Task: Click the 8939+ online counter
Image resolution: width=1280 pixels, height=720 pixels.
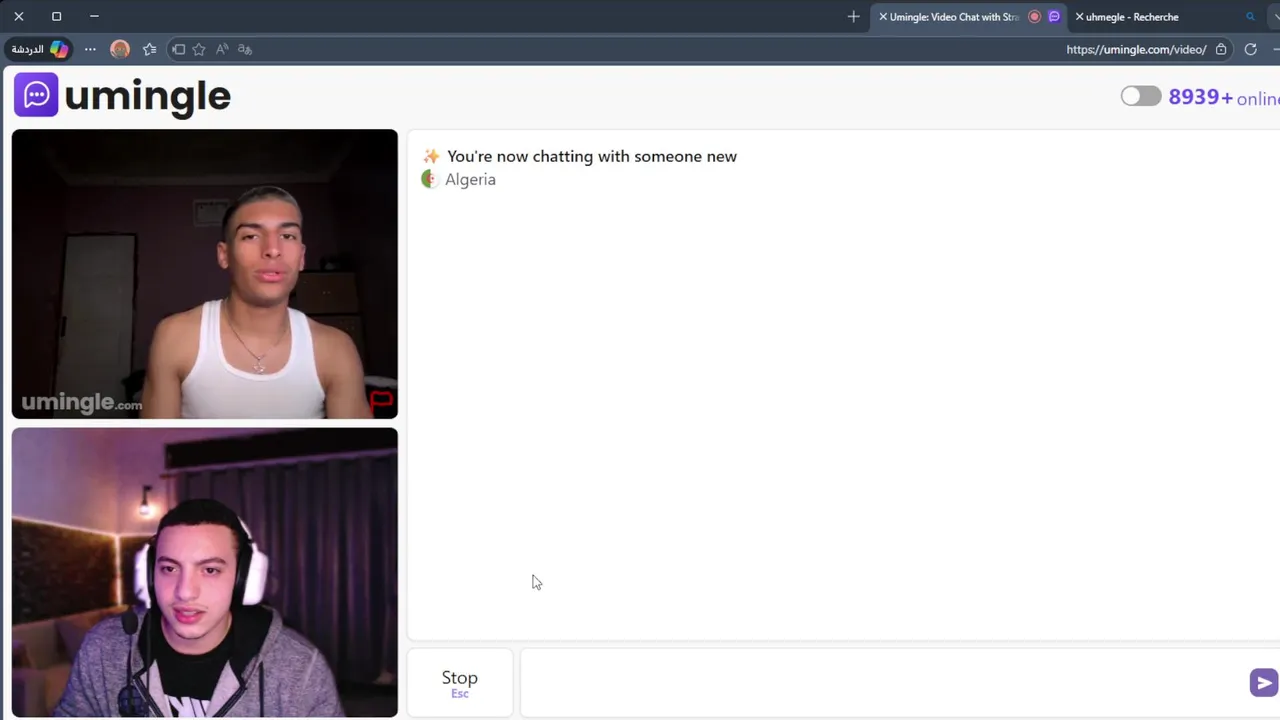Action: 1224,97
